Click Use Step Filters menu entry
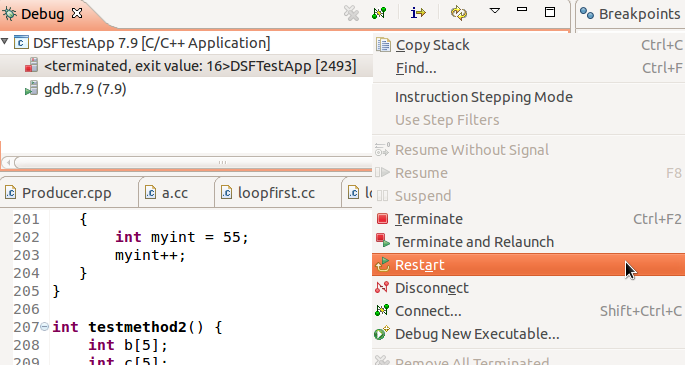Image resolution: width=685 pixels, height=365 pixels. pos(529,120)
